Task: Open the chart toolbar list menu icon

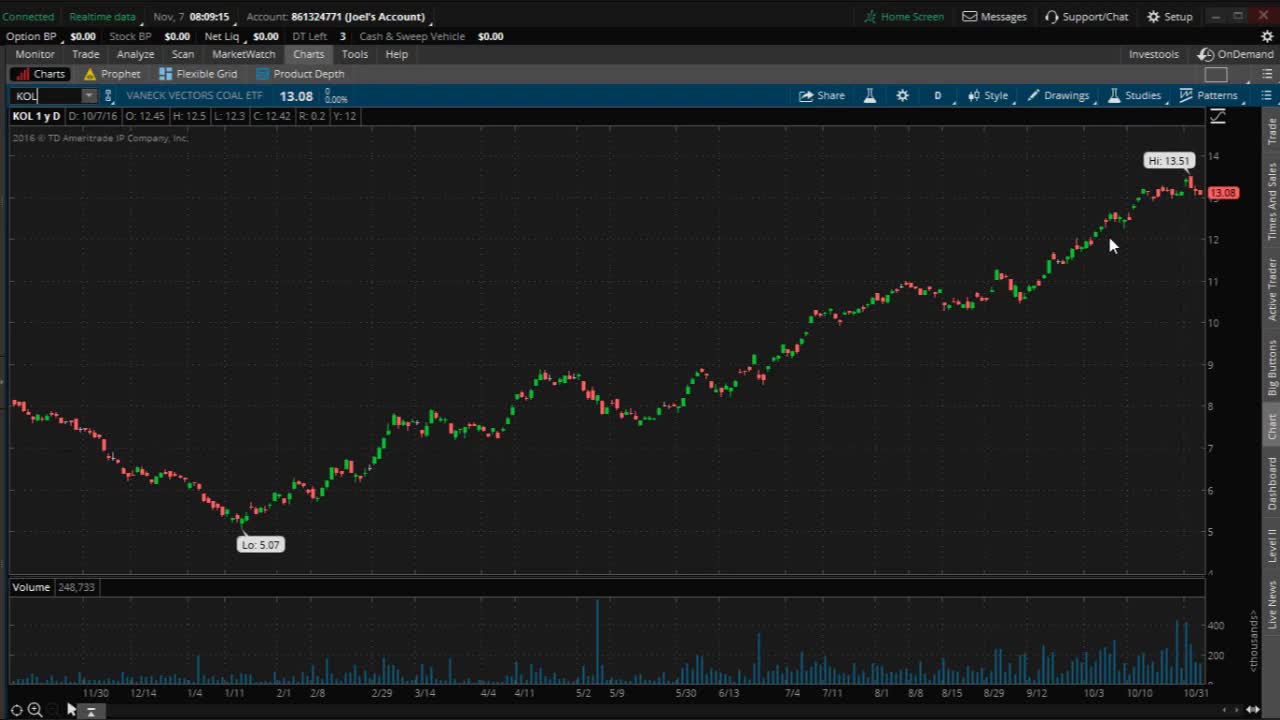Action: tap(1266, 96)
